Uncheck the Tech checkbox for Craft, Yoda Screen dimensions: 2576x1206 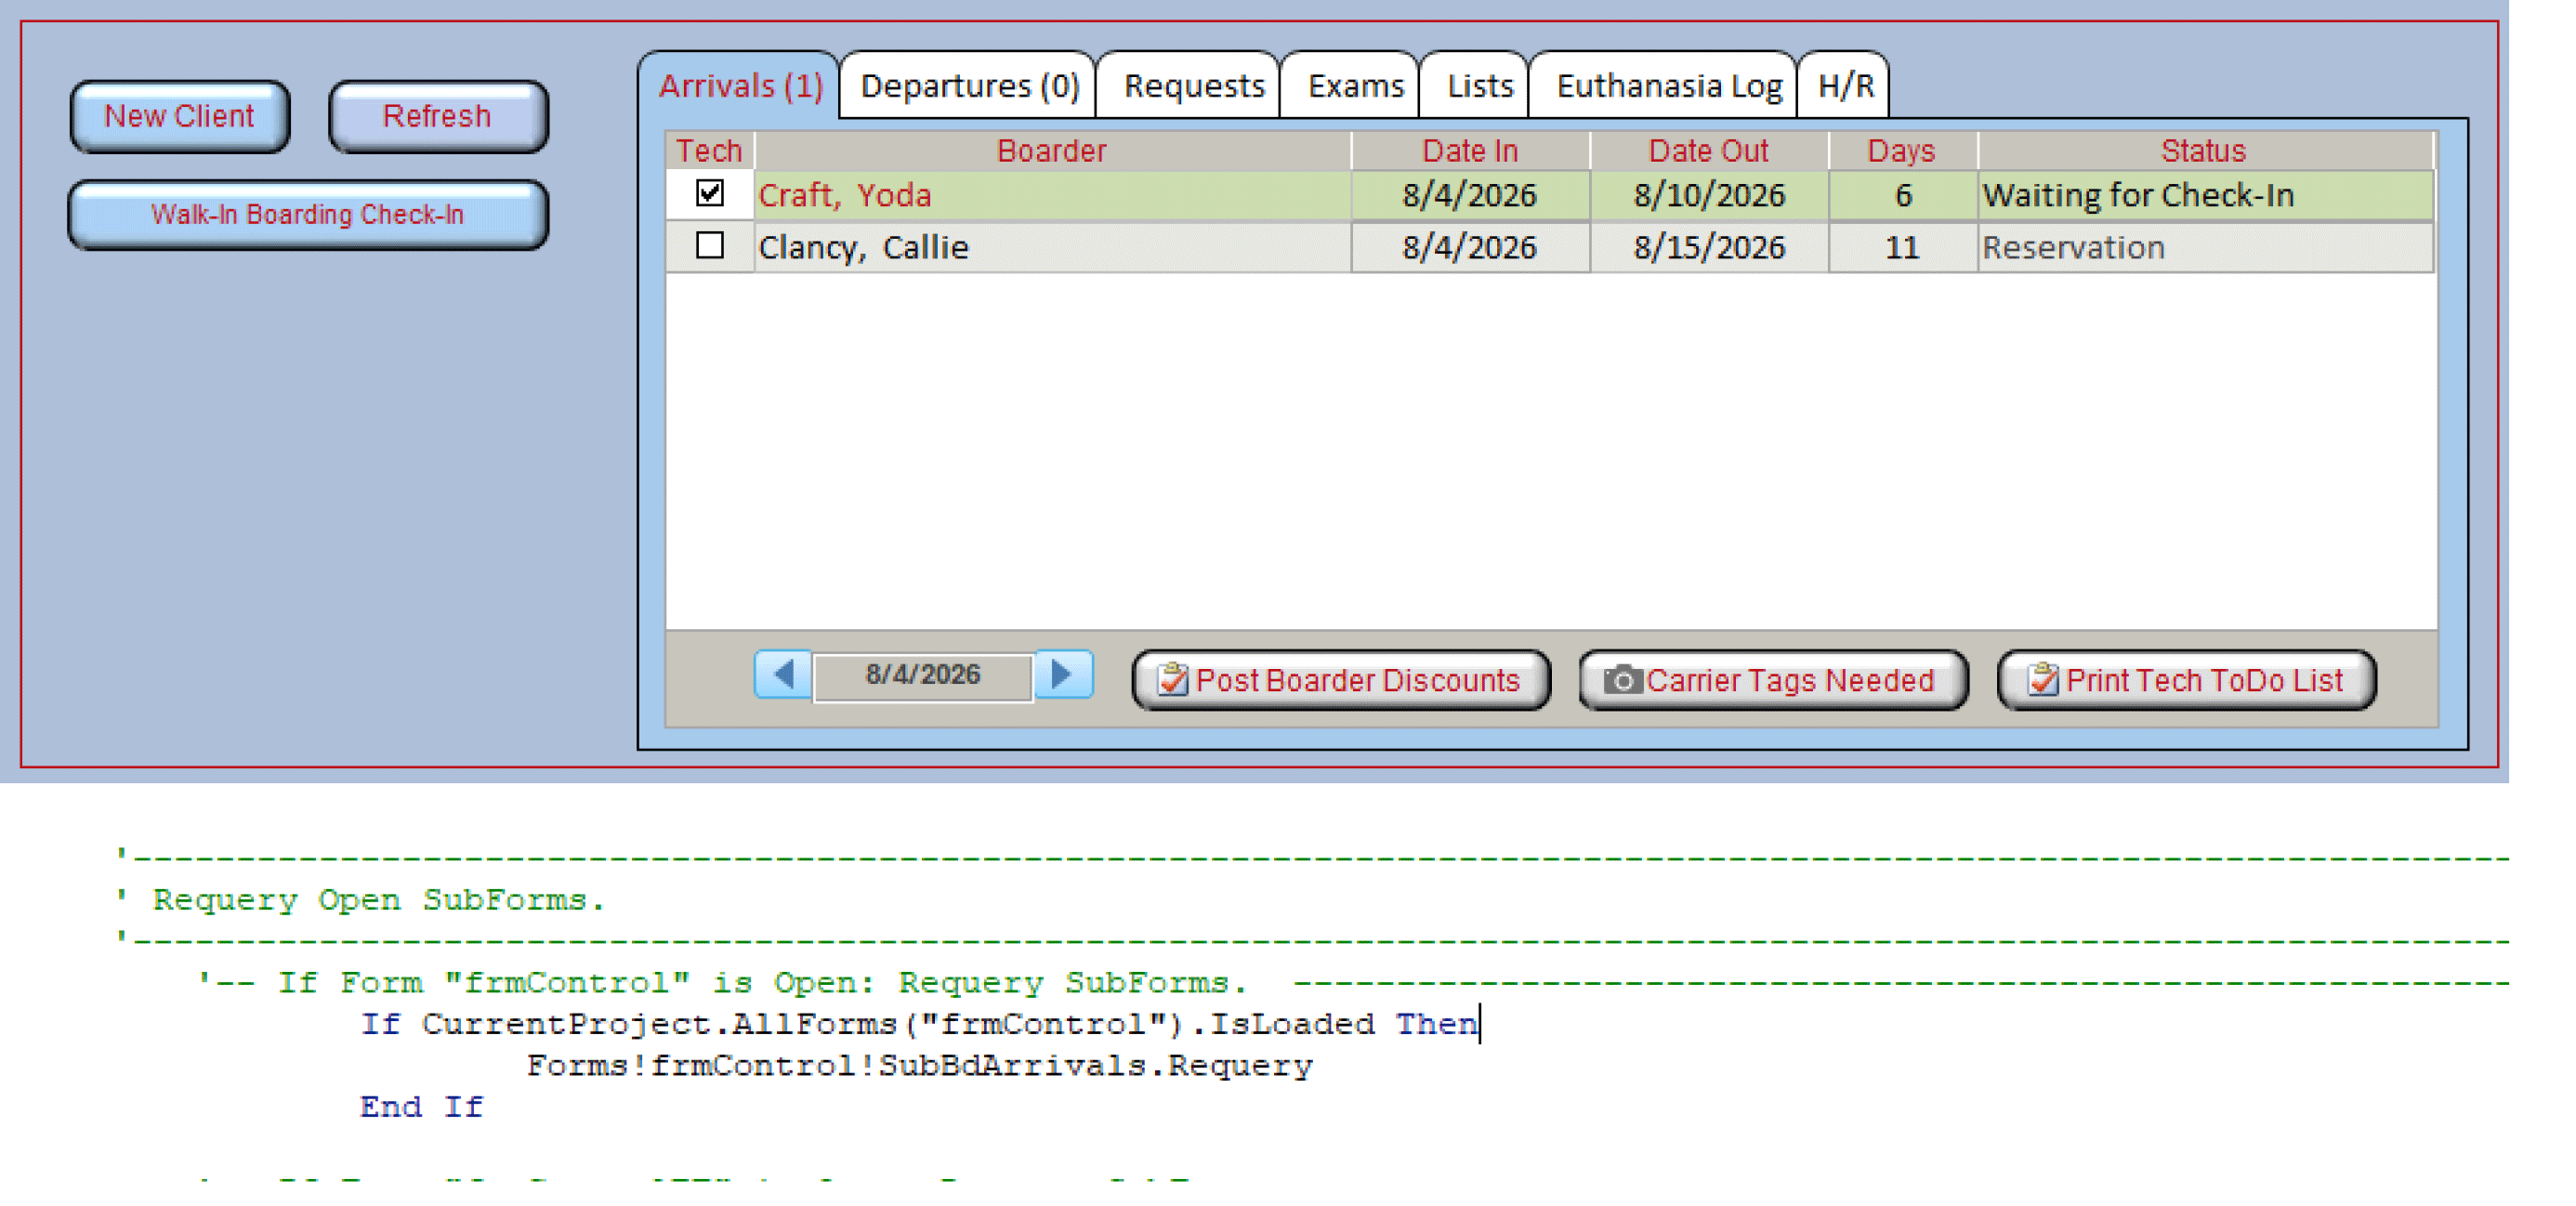coord(710,193)
